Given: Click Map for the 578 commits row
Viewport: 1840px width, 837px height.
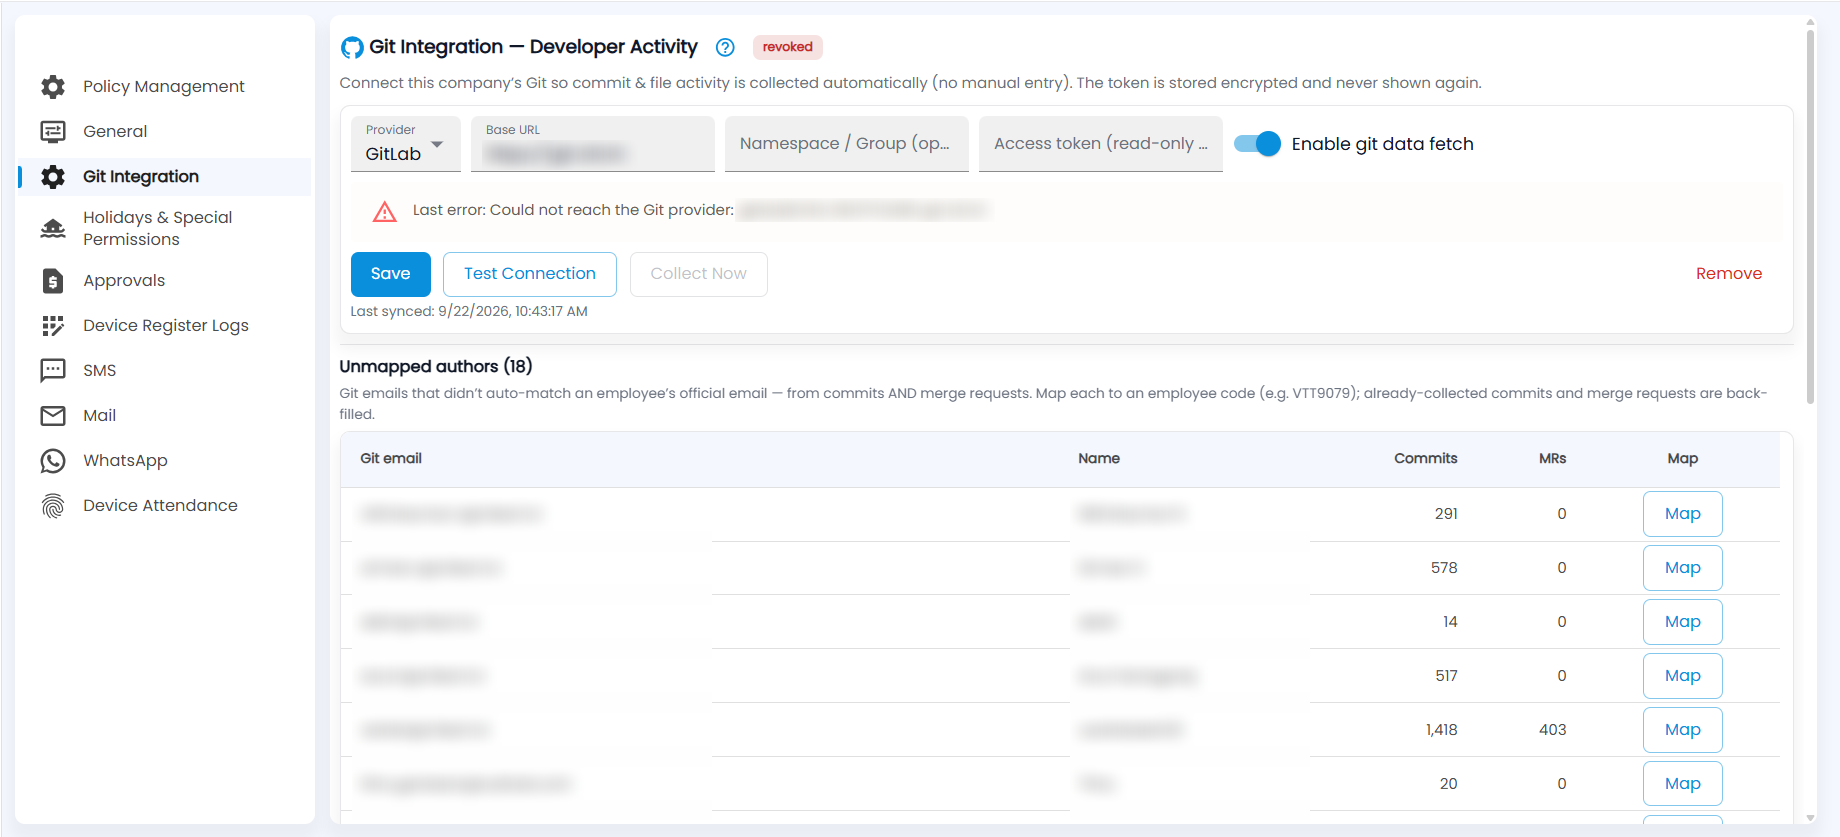Looking at the screenshot, I should (1683, 568).
